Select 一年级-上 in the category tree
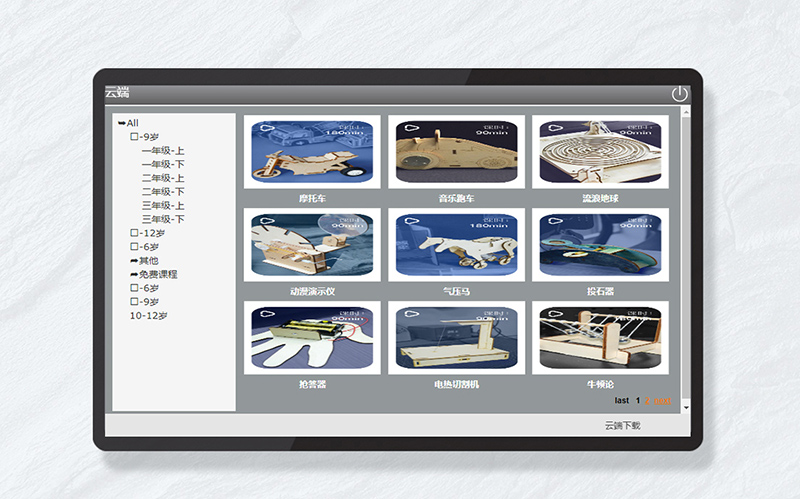800x499 pixels. [x=163, y=151]
